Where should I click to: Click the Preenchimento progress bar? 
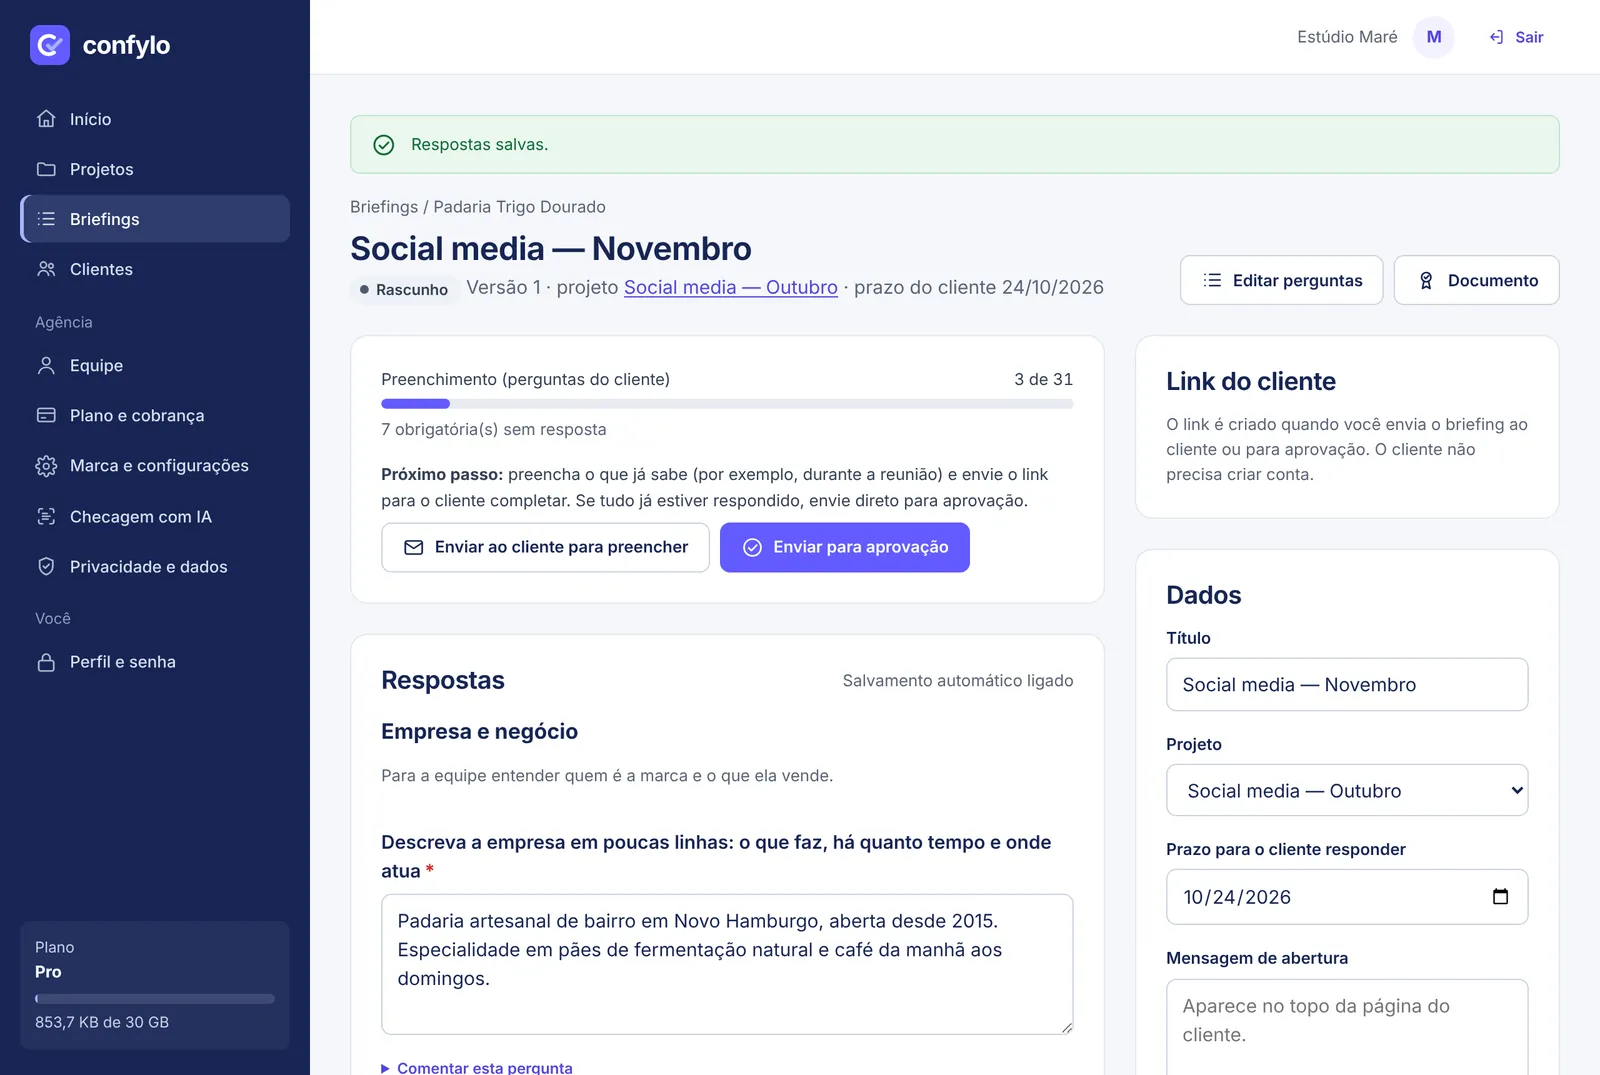click(727, 404)
